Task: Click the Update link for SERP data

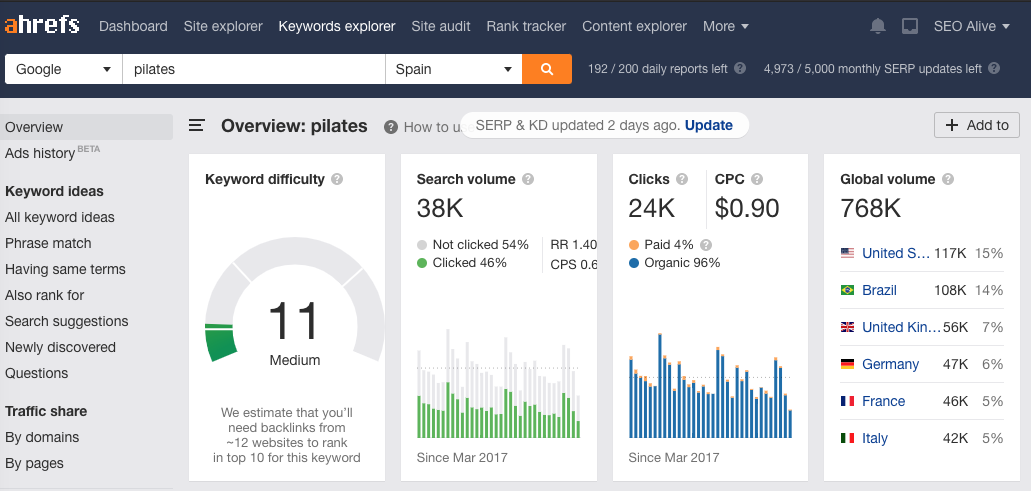Action: click(708, 125)
